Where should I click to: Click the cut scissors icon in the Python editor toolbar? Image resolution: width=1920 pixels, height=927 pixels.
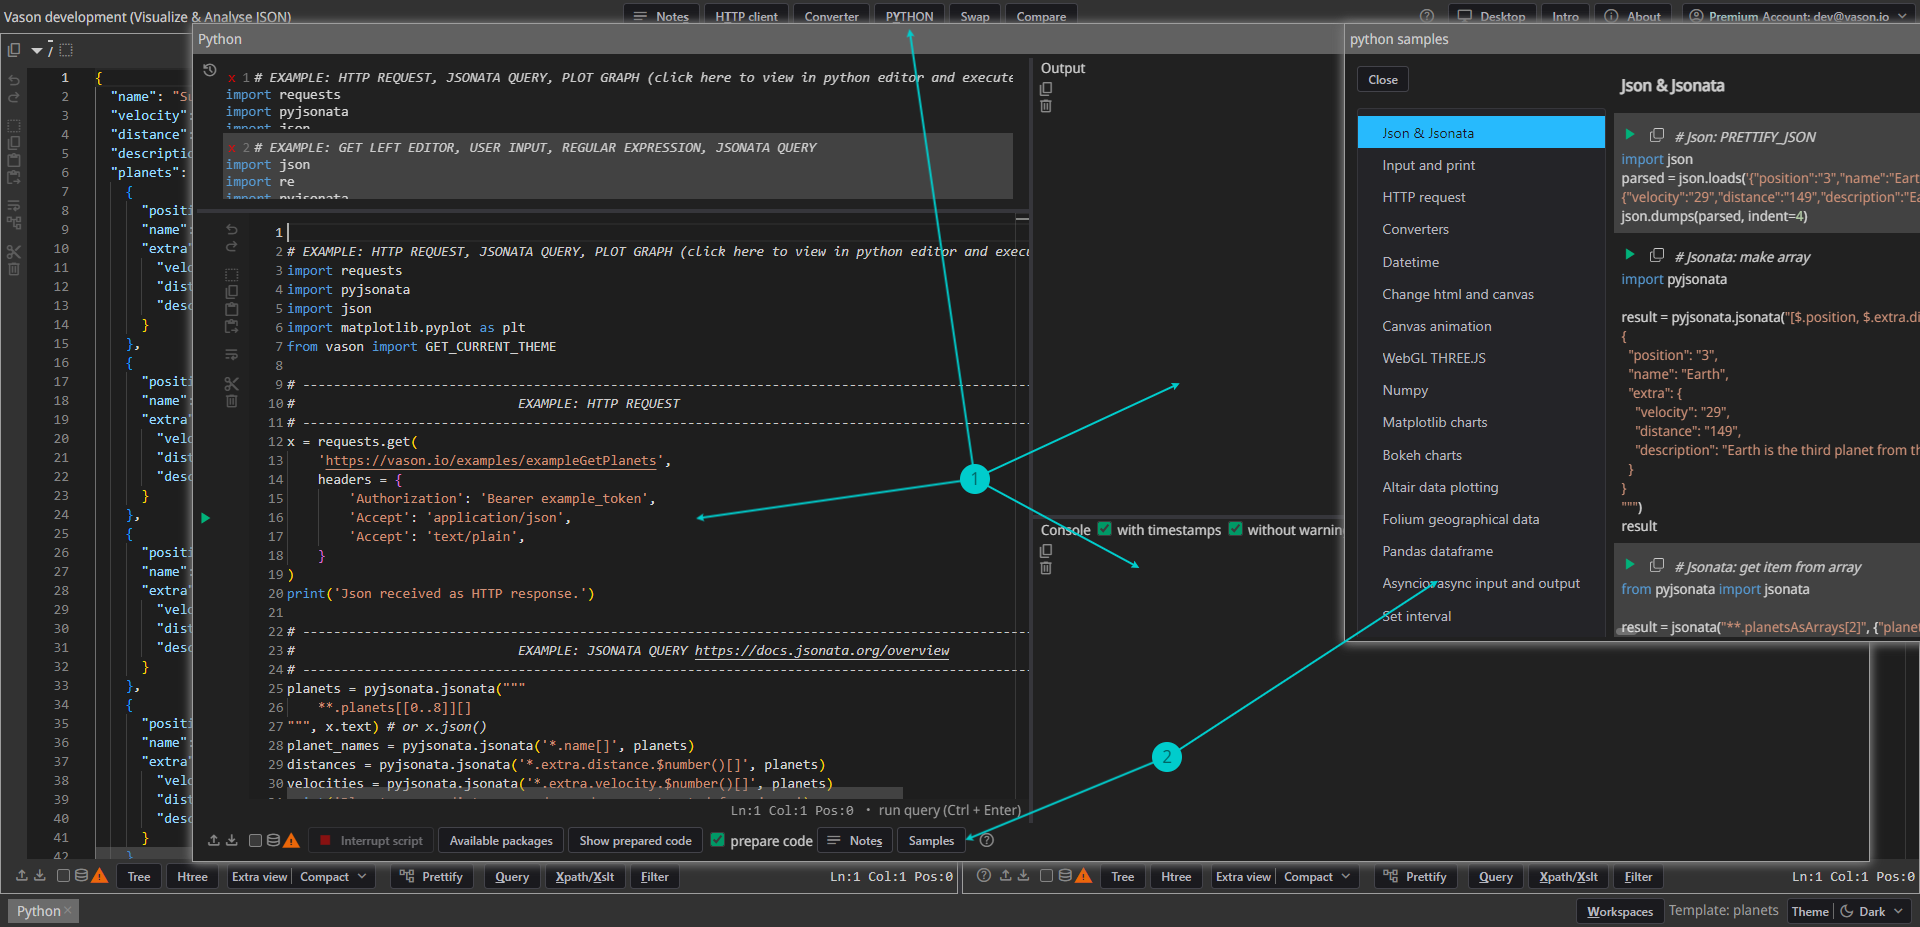pyautogui.click(x=231, y=384)
